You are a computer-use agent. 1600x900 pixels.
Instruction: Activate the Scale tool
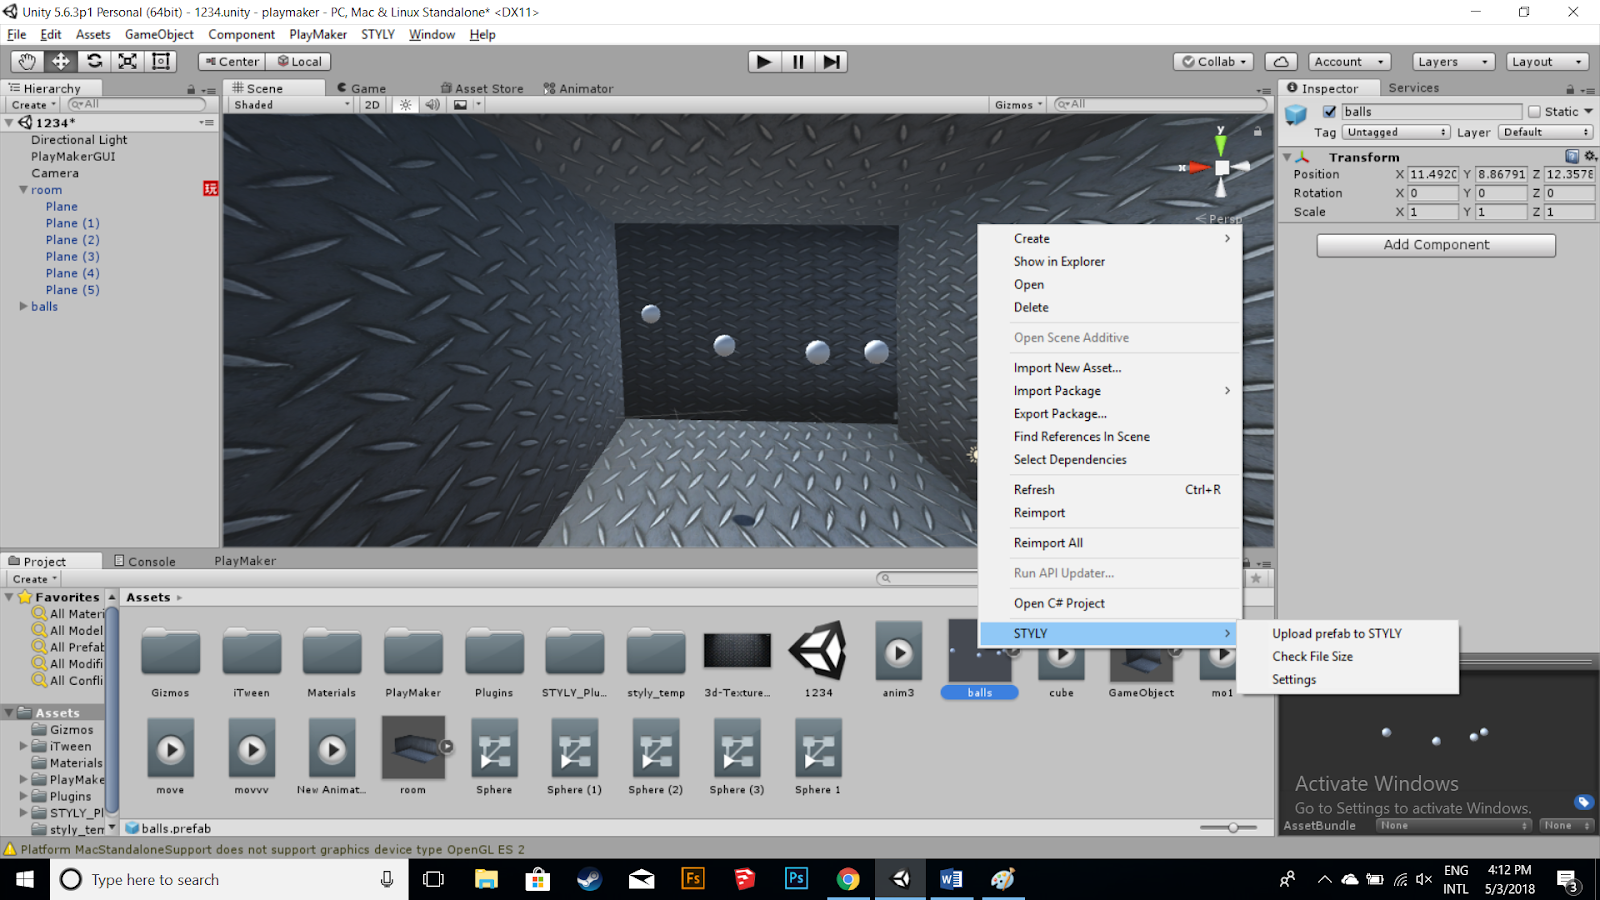pyautogui.click(x=127, y=61)
